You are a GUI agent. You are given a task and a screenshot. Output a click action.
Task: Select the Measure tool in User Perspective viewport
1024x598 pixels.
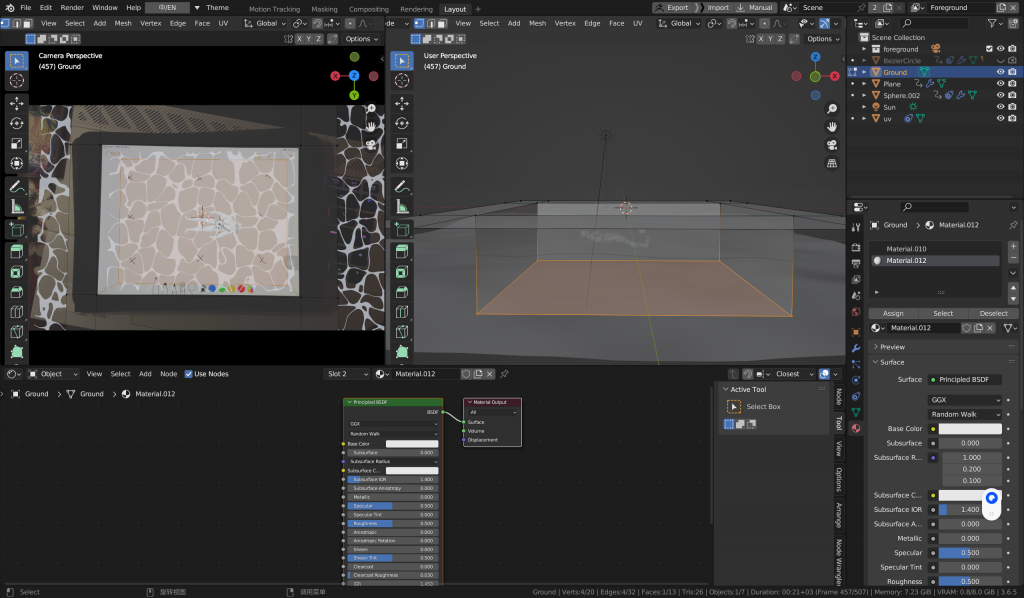[x=402, y=207]
